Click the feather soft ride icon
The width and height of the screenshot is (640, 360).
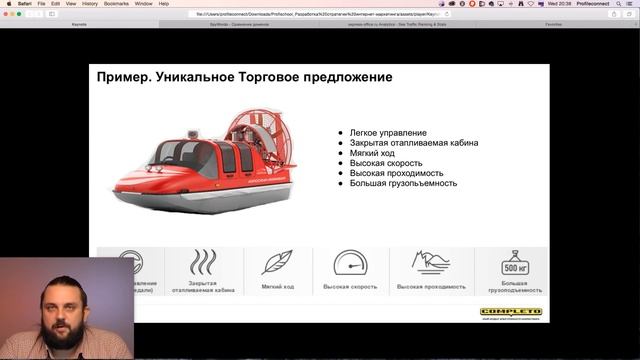pyautogui.click(x=277, y=262)
